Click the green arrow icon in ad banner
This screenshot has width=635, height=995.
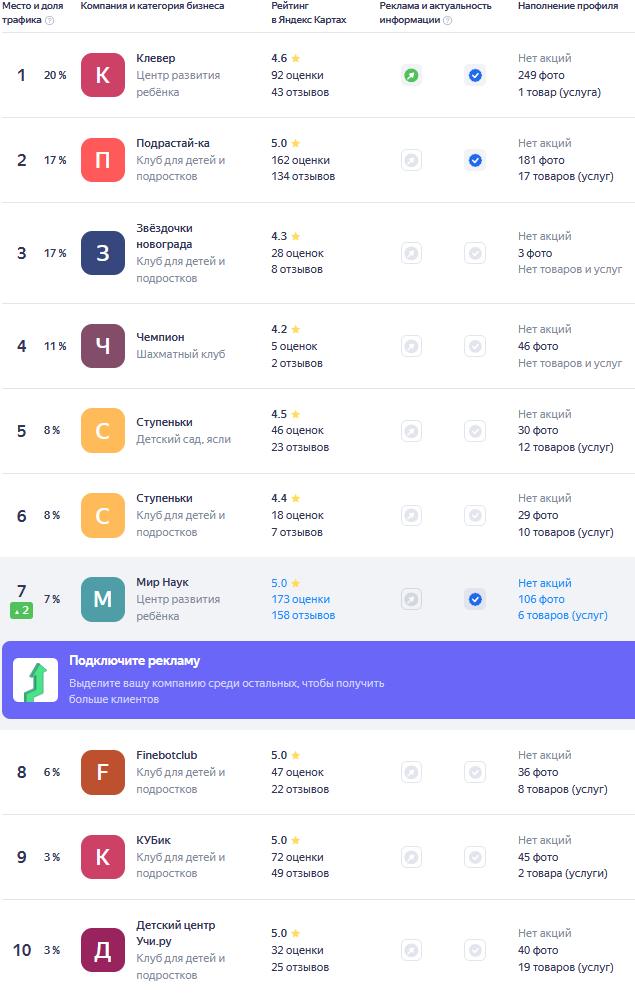point(35,680)
